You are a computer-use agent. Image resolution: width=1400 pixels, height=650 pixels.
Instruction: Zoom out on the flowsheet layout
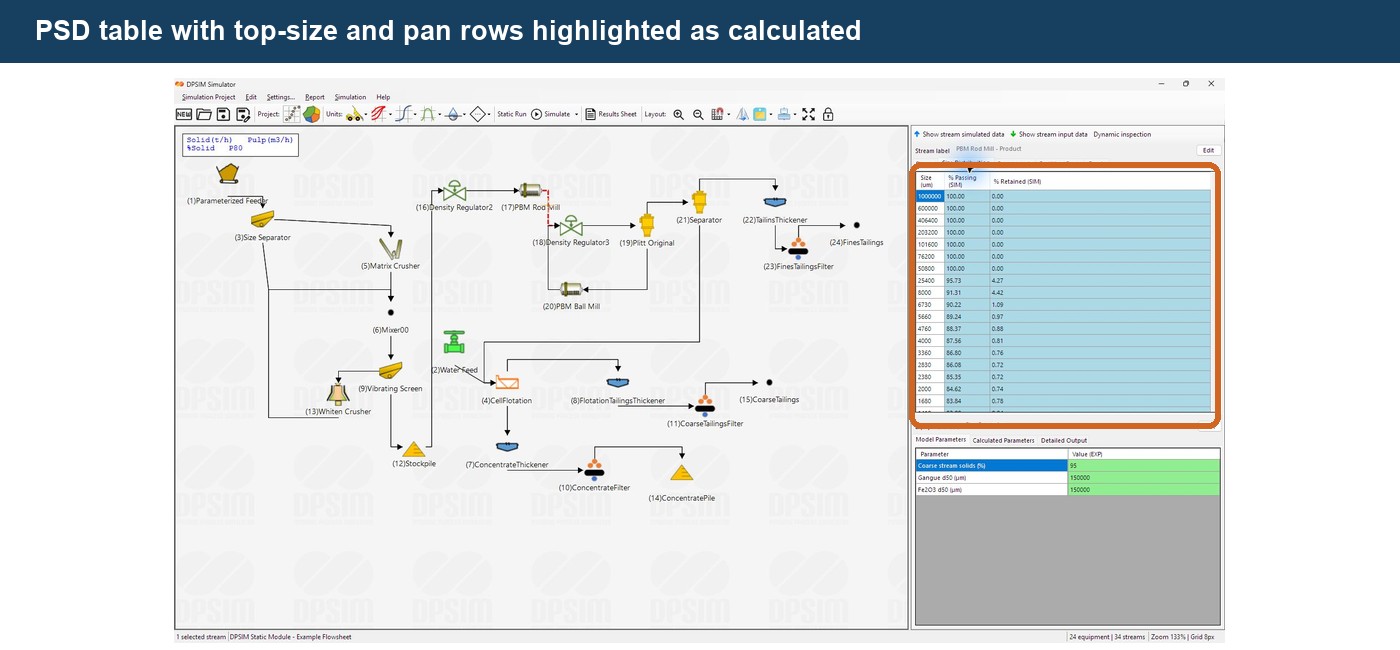coord(698,114)
